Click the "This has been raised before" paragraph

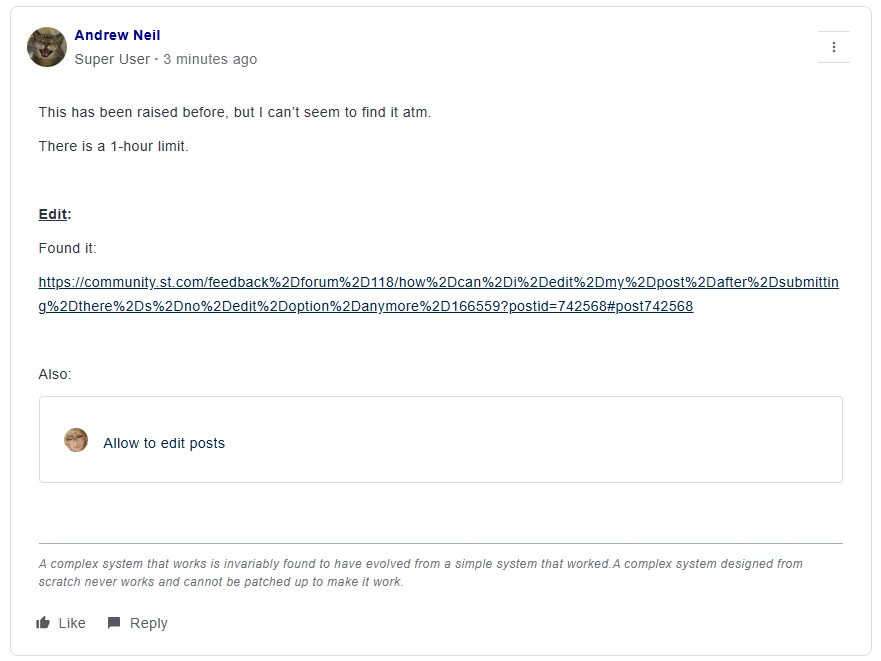click(x=235, y=112)
